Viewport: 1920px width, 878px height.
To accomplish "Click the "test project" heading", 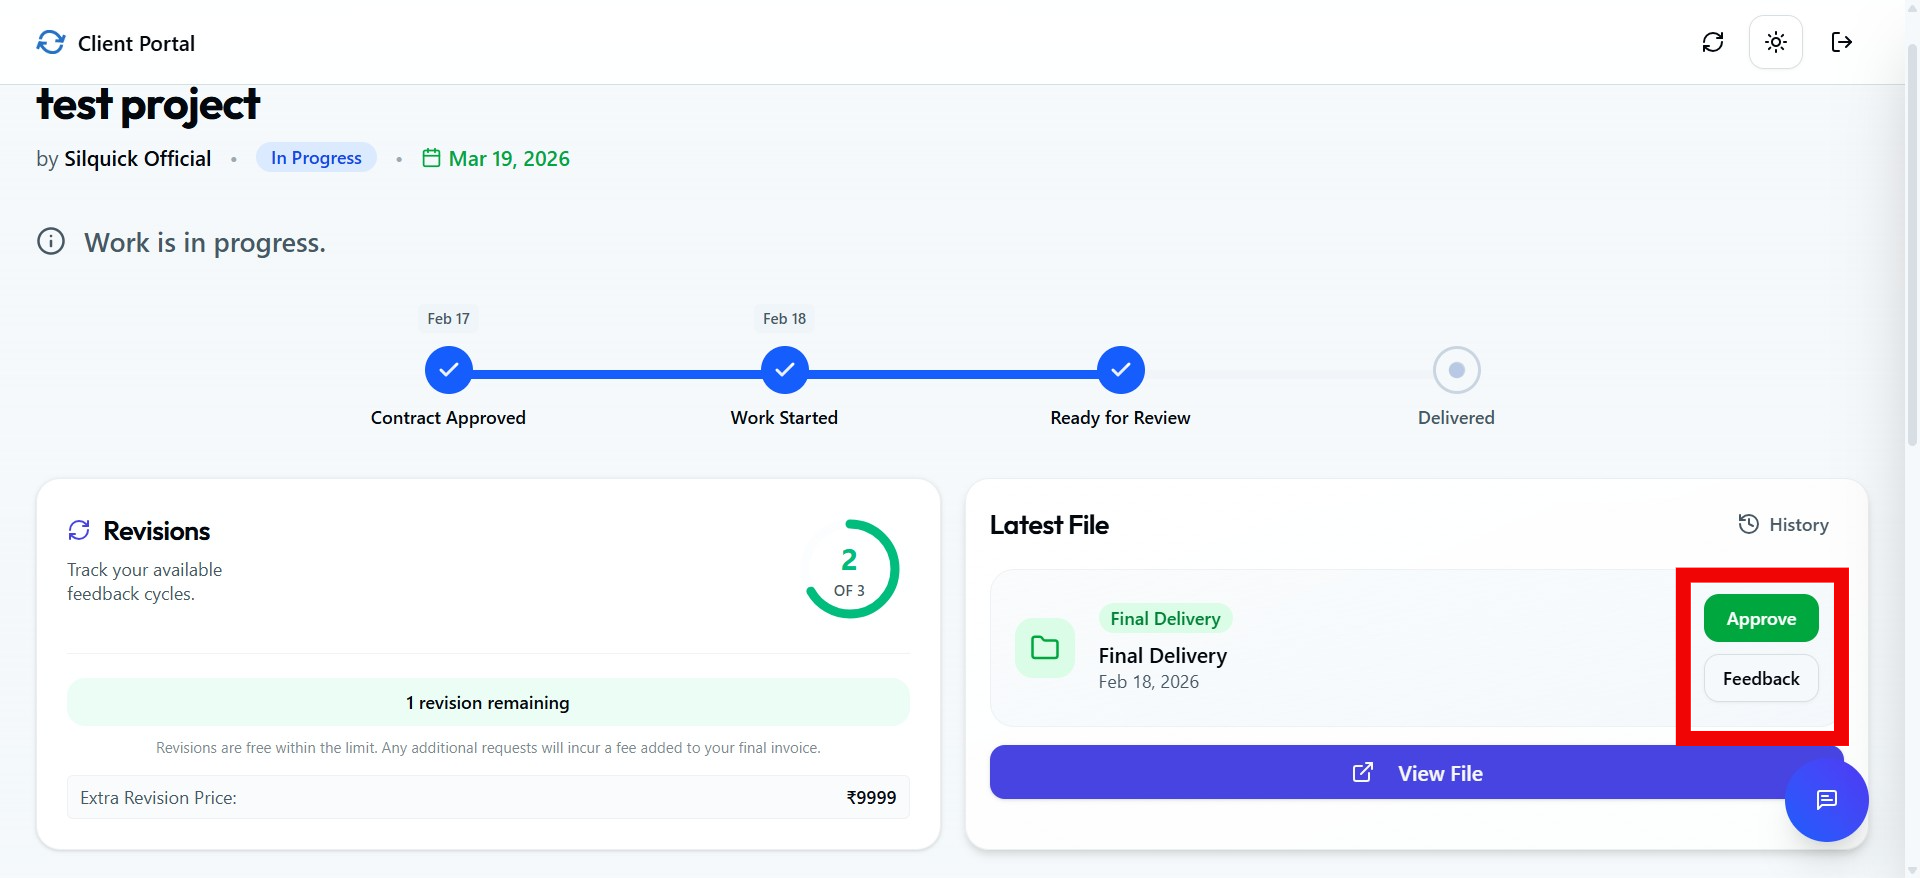I will tap(148, 104).
